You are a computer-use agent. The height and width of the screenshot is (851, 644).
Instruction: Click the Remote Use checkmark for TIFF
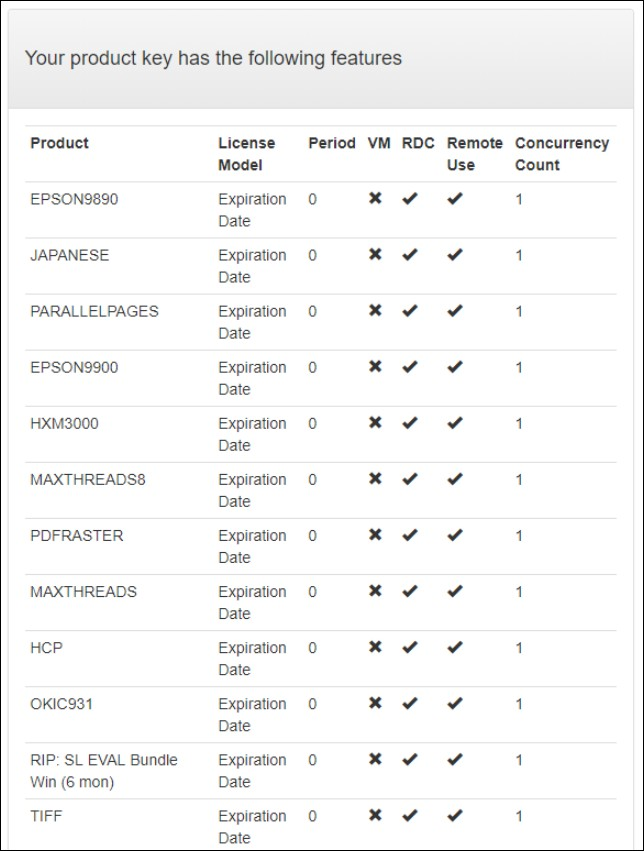455,815
